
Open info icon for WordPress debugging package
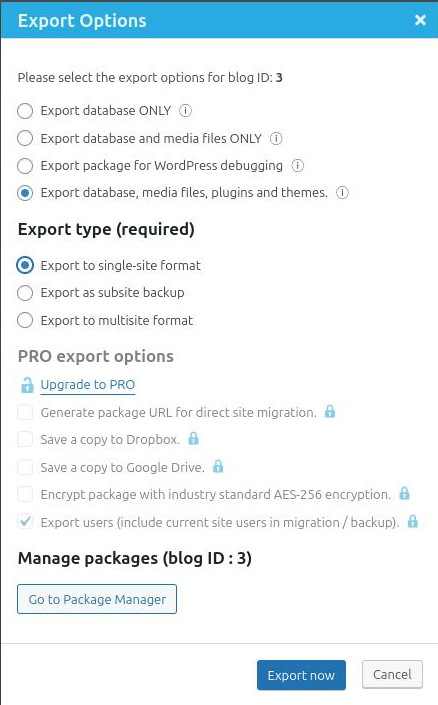(297, 165)
